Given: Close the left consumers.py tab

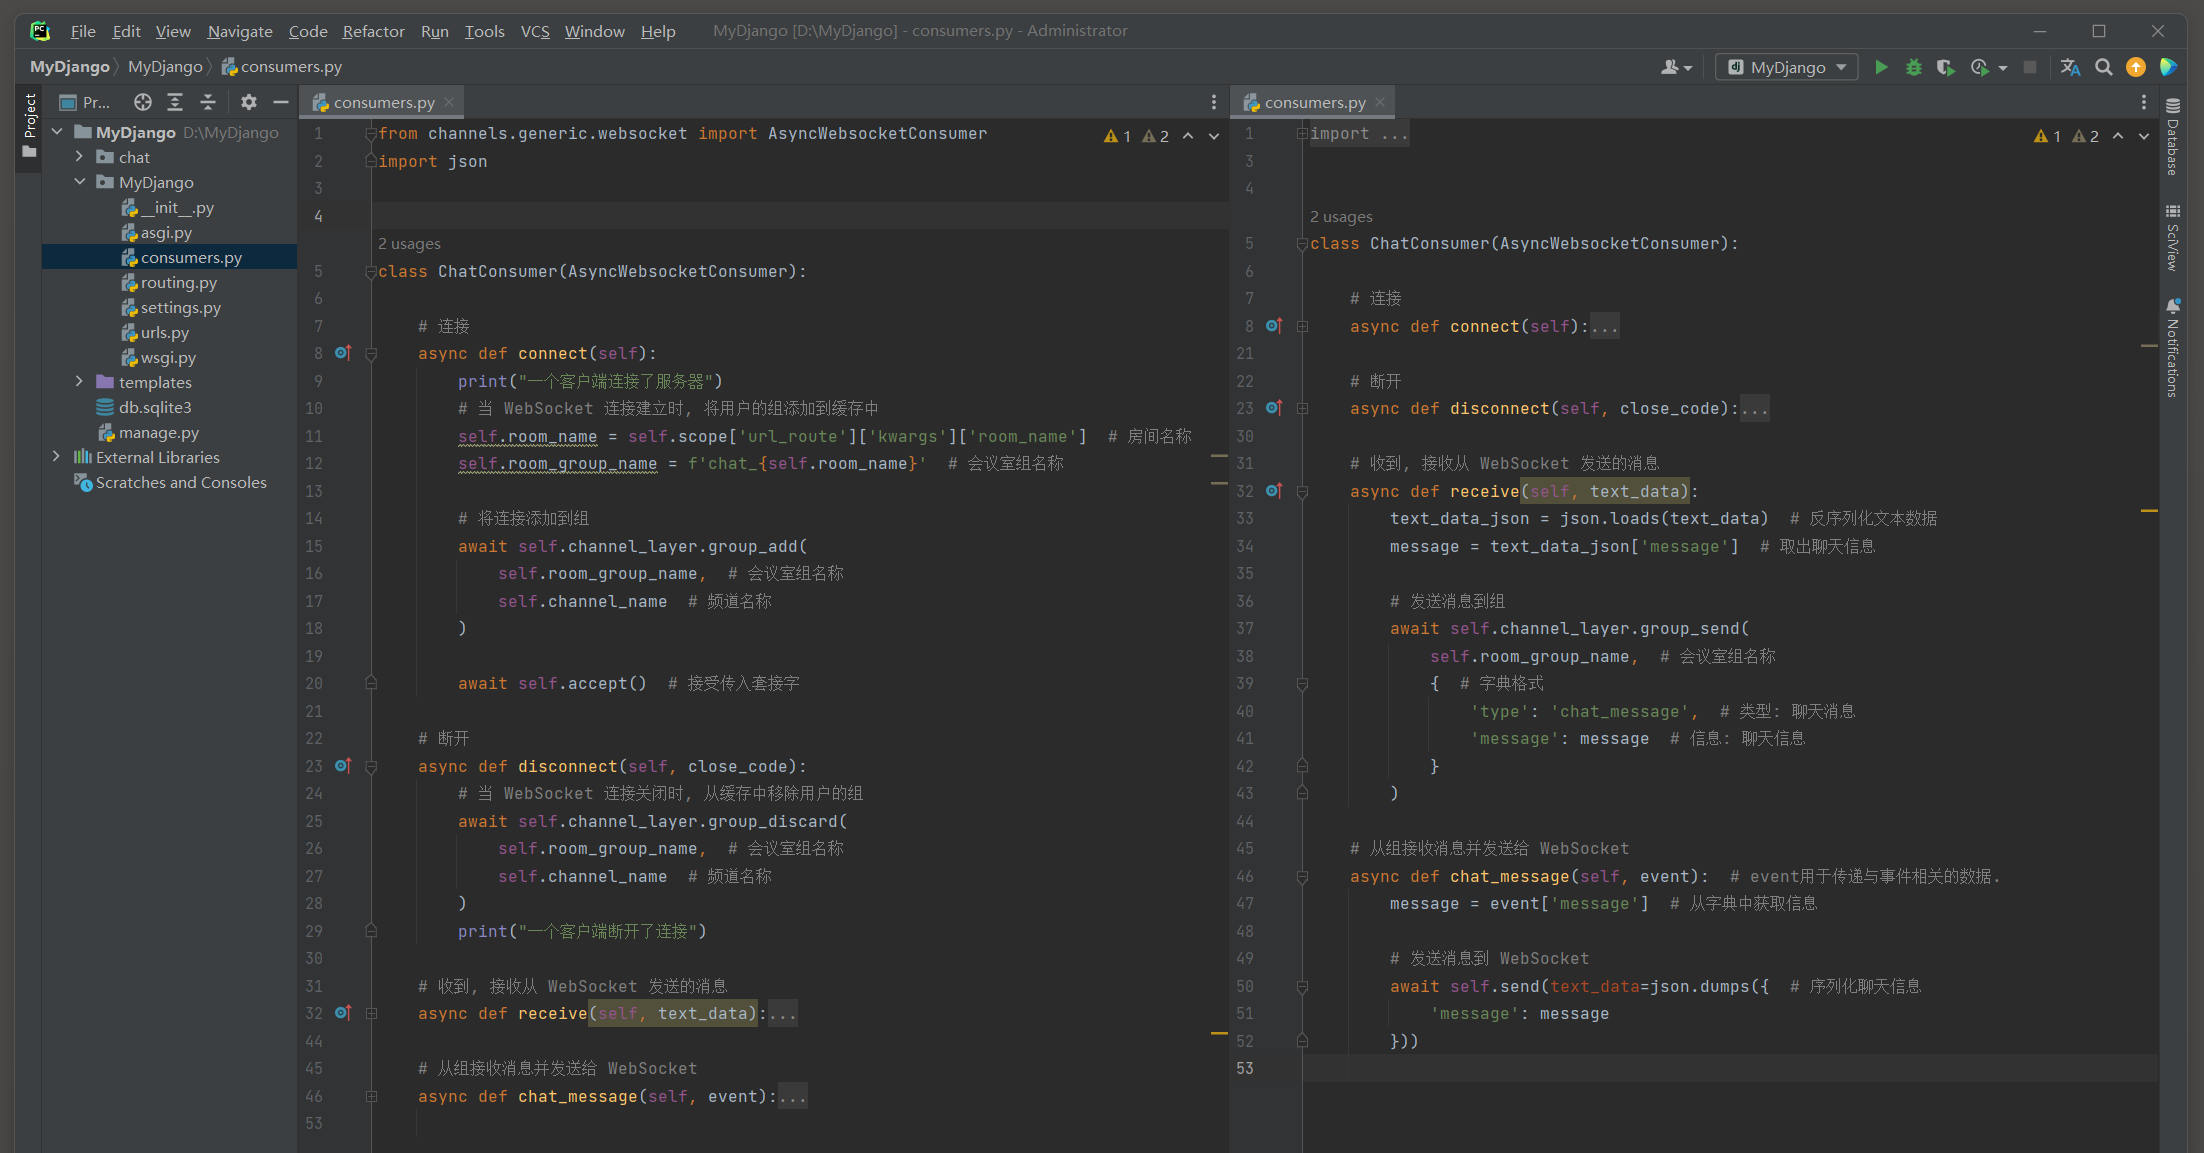Looking at the screenshot, I should (449, 102).
